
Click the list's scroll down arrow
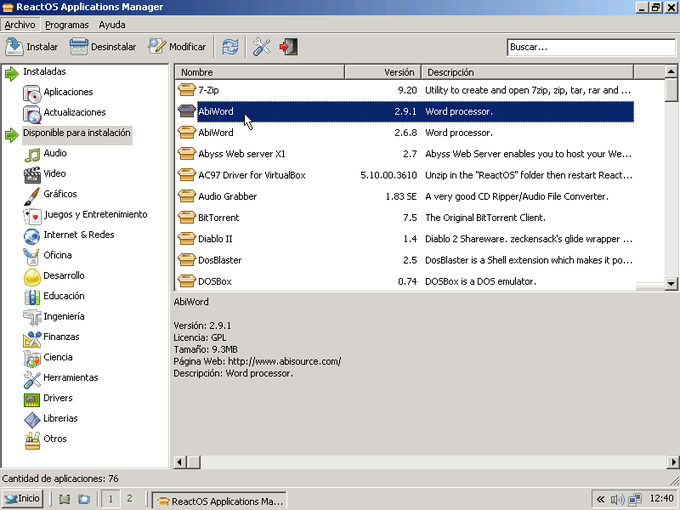click(671, 284)
